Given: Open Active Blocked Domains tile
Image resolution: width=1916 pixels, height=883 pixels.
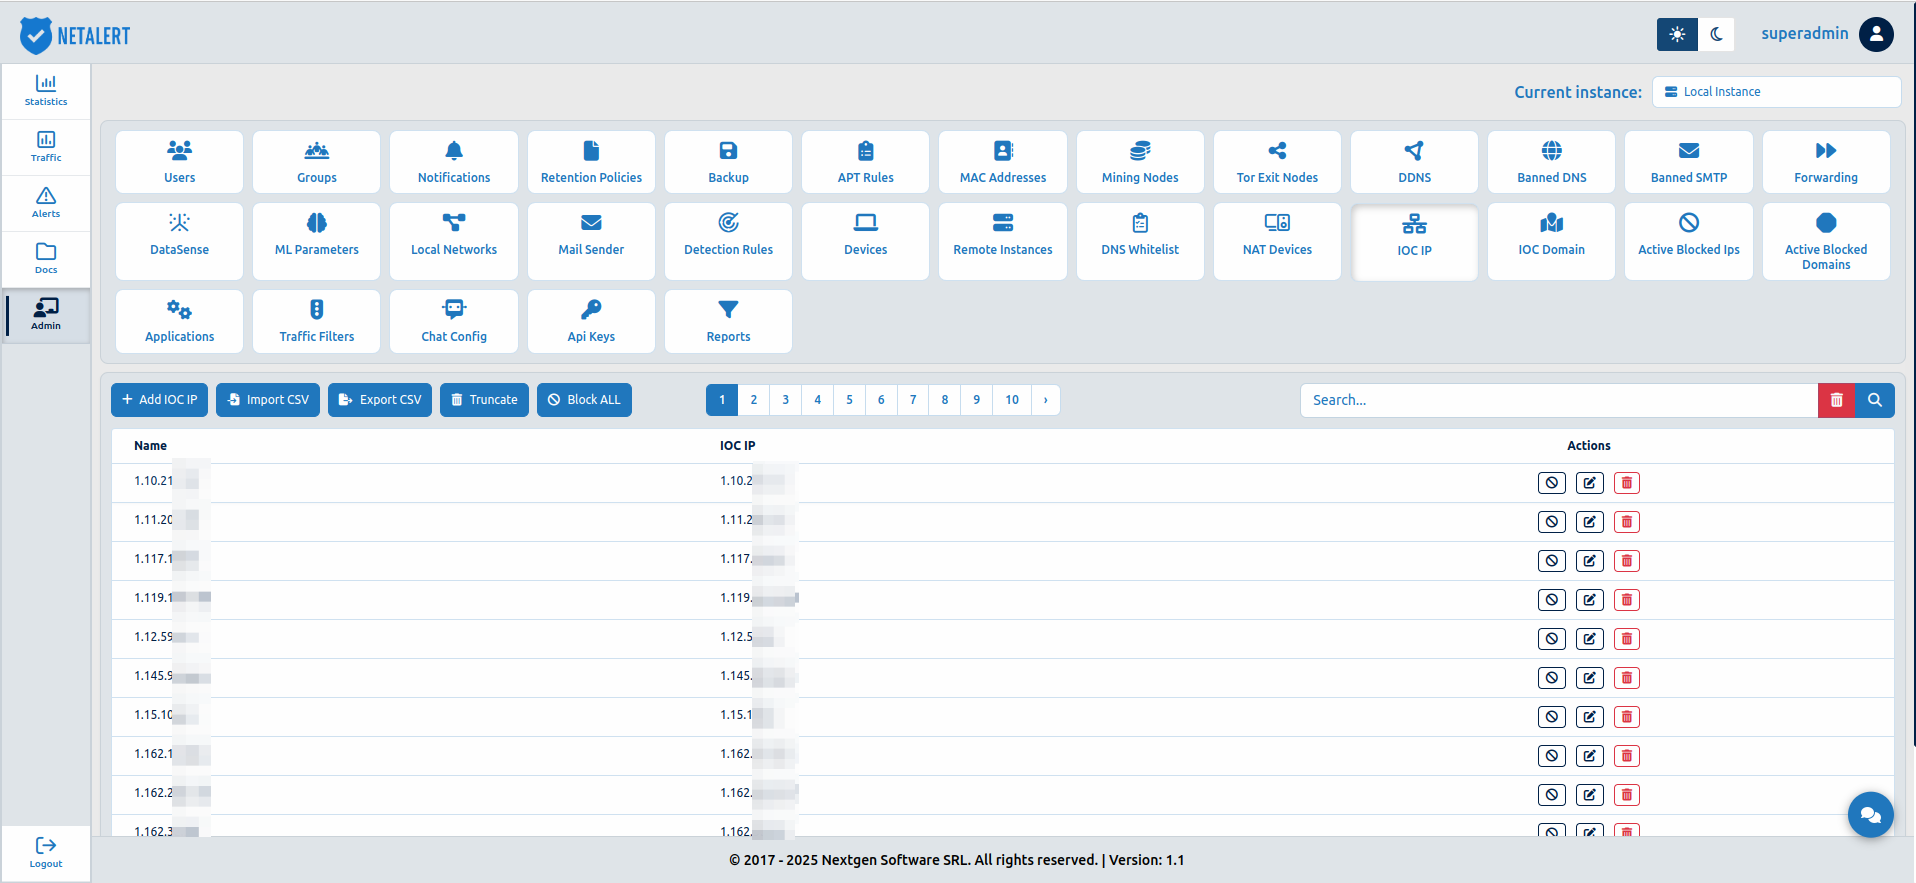Looking at the screenshot, I should [x=1826, y=241].
